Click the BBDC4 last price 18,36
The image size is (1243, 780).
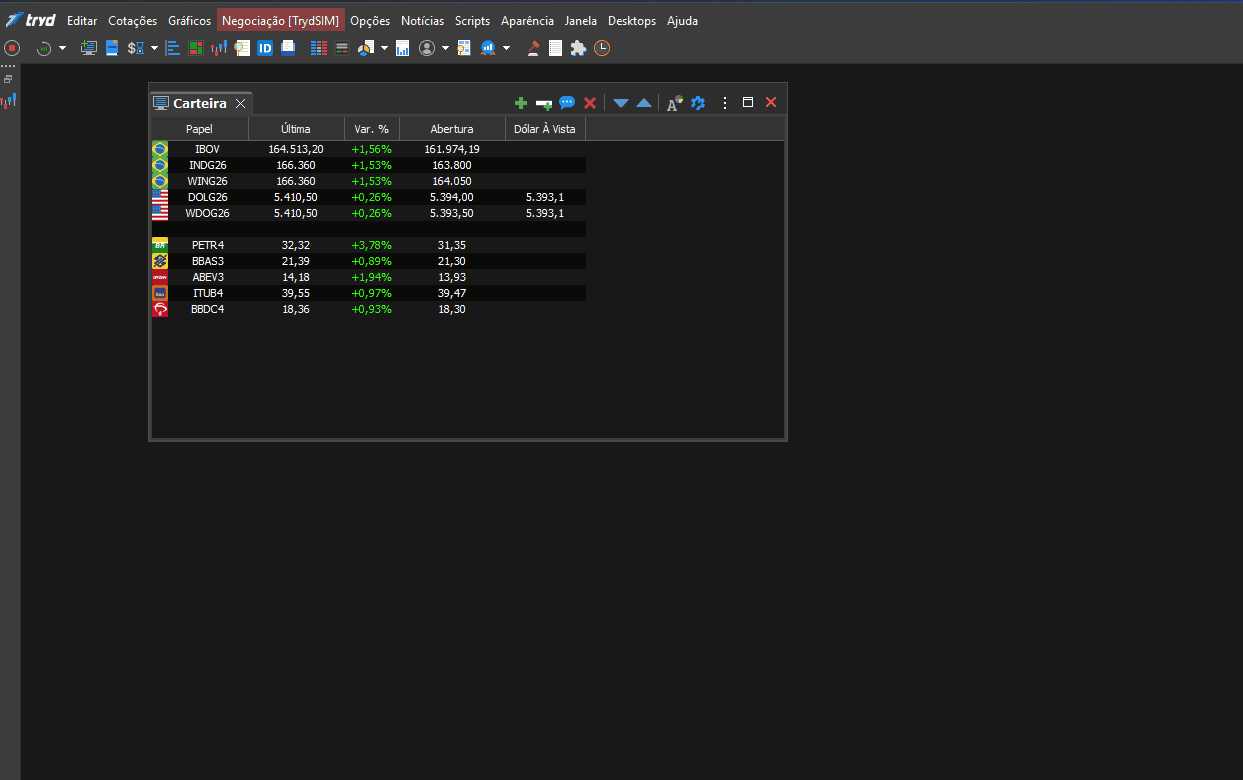(295, 309)
